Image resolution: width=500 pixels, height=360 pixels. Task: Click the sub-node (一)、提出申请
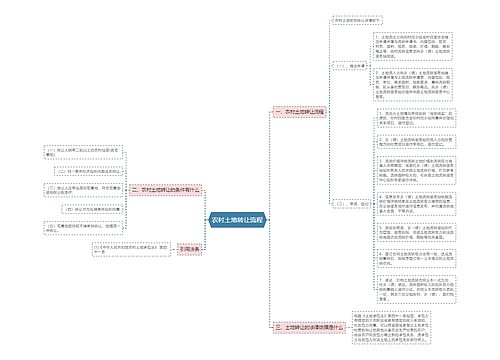click(x=350, y=66)
